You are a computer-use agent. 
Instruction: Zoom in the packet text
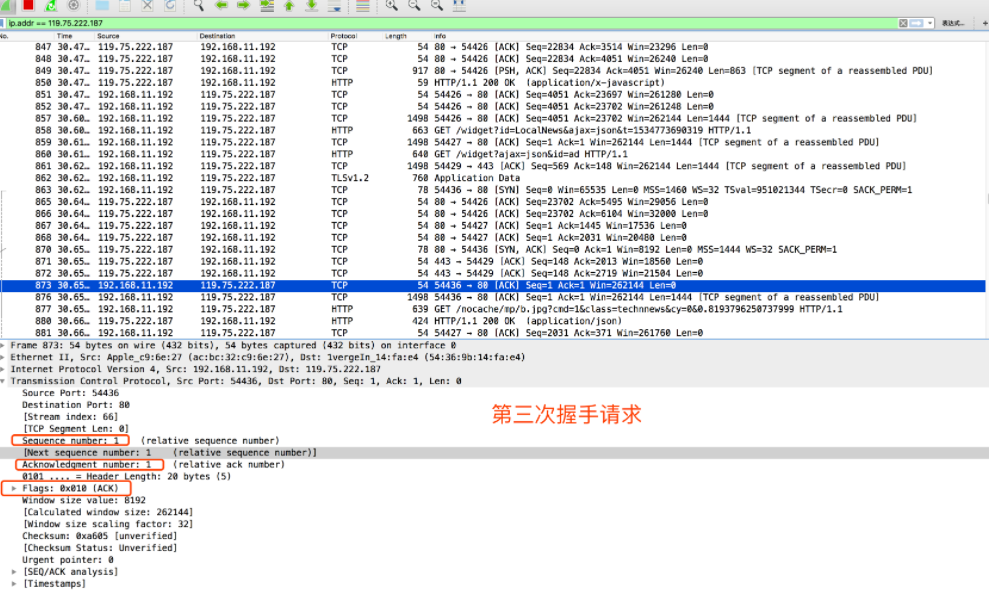coord(391,5)
